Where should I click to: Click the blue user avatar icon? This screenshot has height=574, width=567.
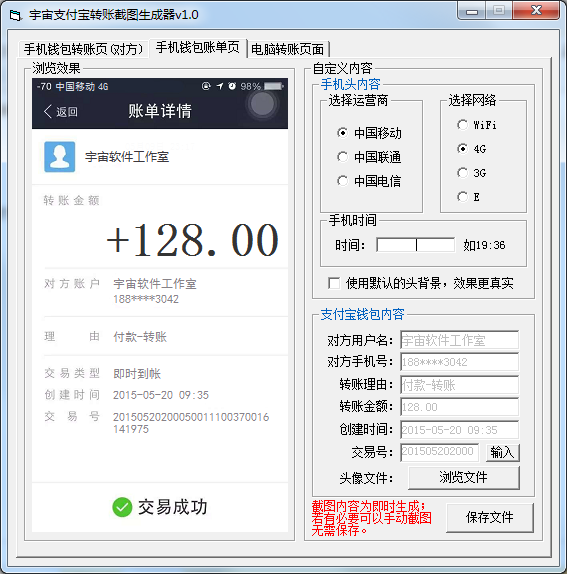60,157
